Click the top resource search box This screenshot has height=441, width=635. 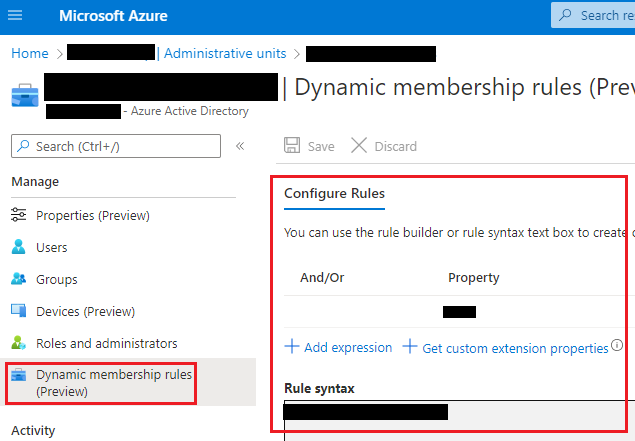tap(593, 15)
